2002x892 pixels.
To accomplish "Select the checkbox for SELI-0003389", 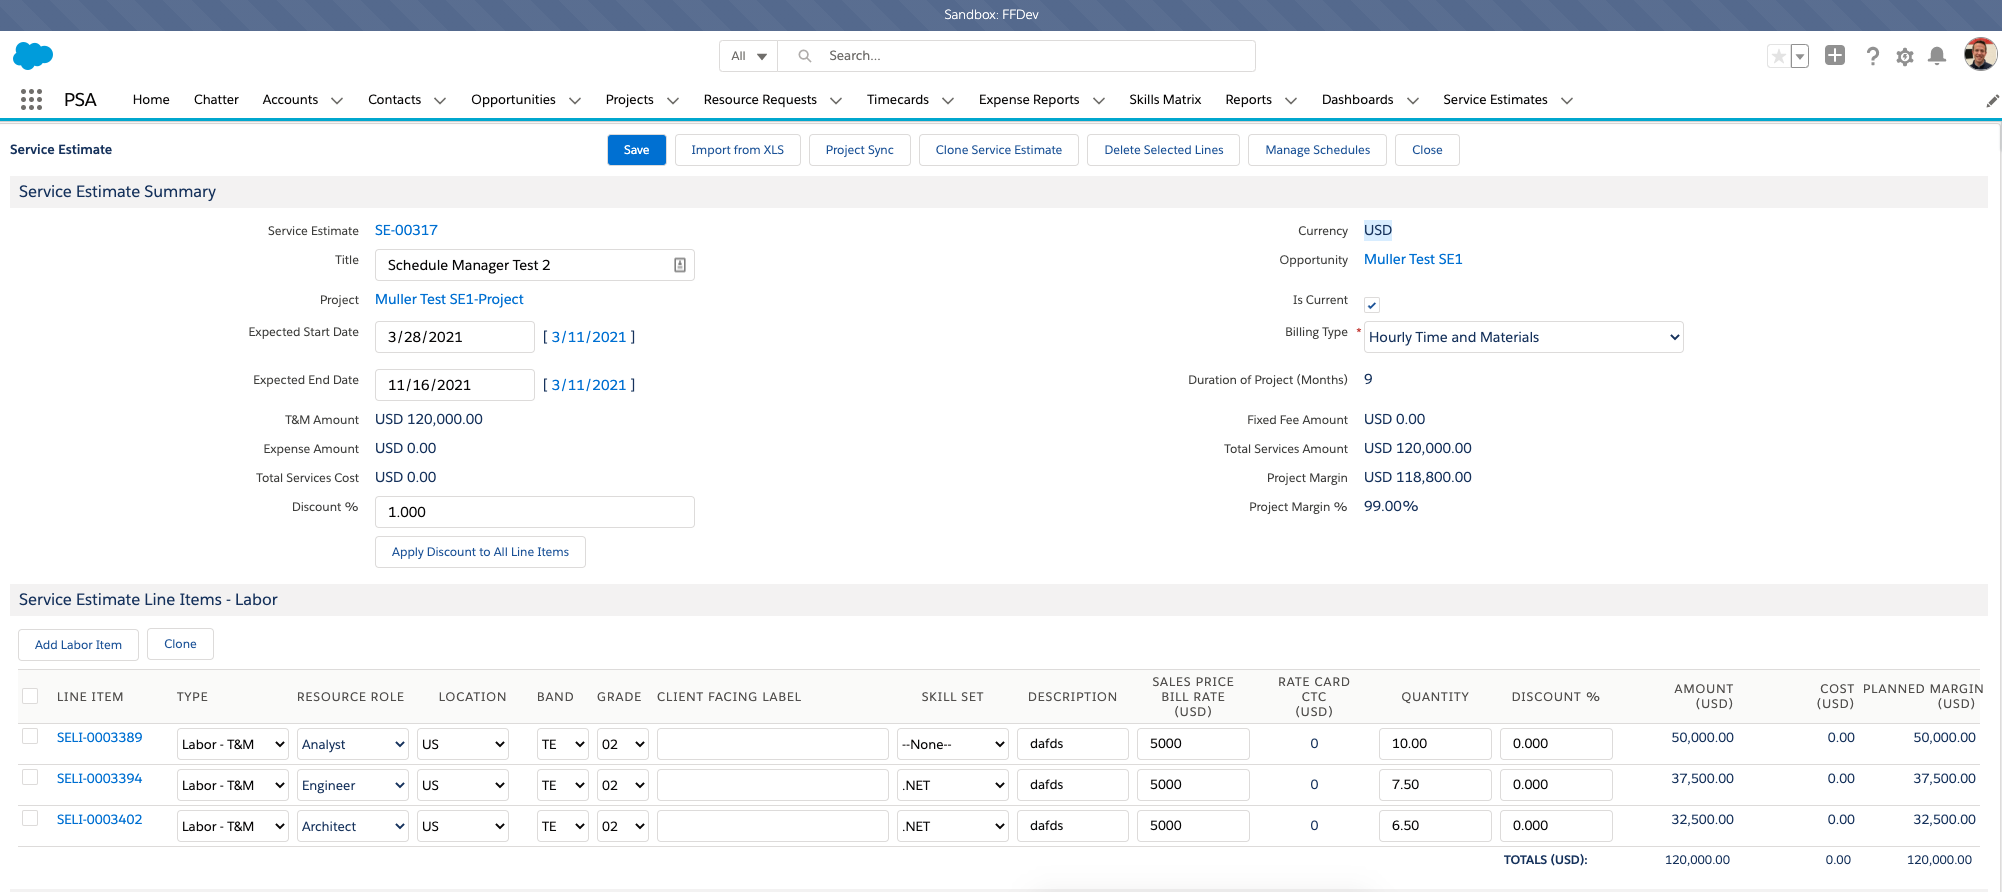I will (x=30, y=737).
